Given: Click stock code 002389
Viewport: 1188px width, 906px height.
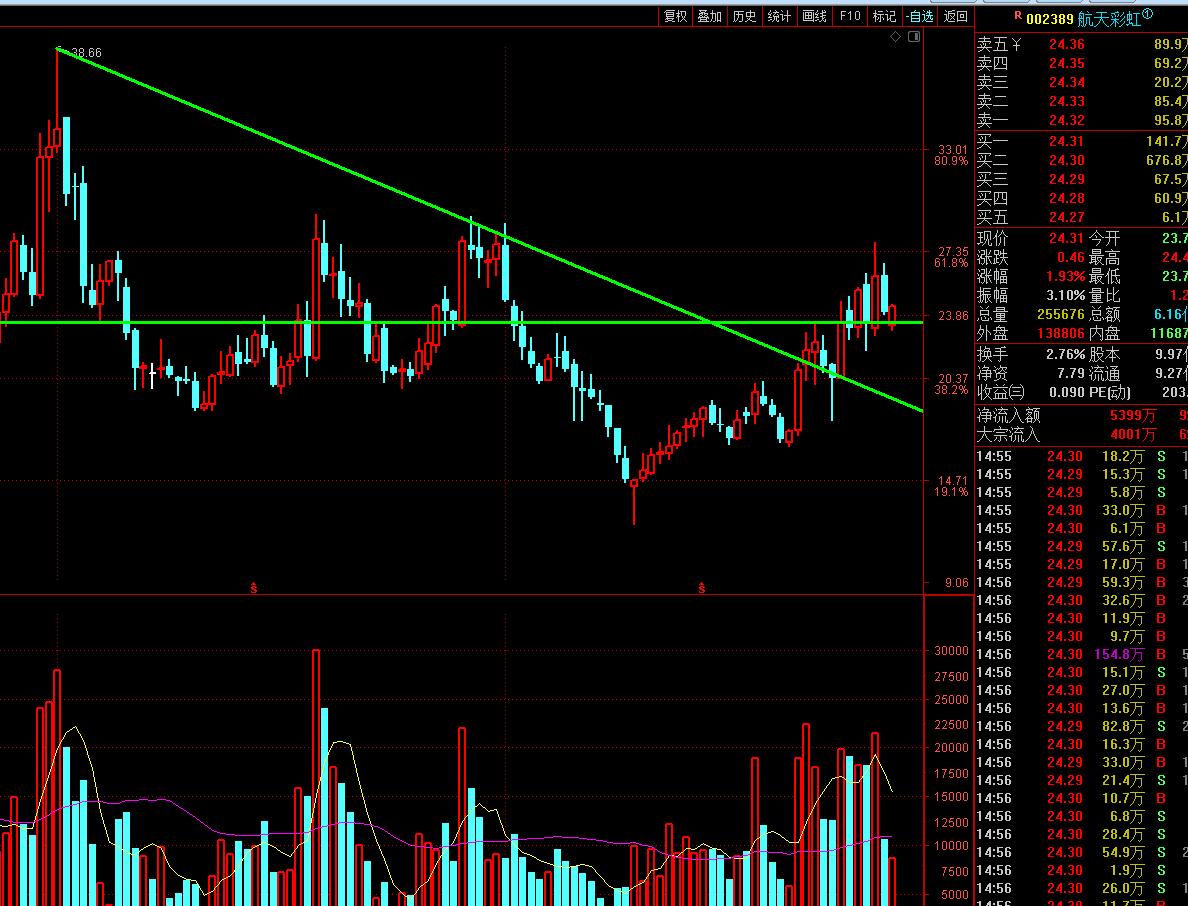Looking at the screenshot, I should pos(1050,20).
